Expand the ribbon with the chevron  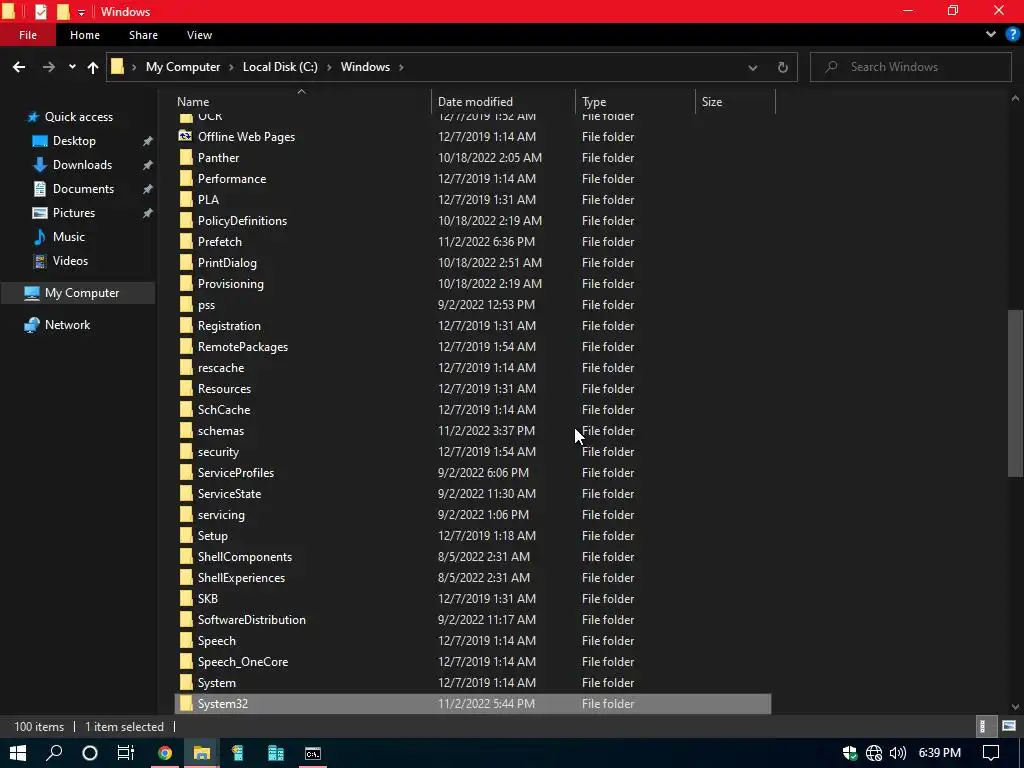tap(991, 35)
